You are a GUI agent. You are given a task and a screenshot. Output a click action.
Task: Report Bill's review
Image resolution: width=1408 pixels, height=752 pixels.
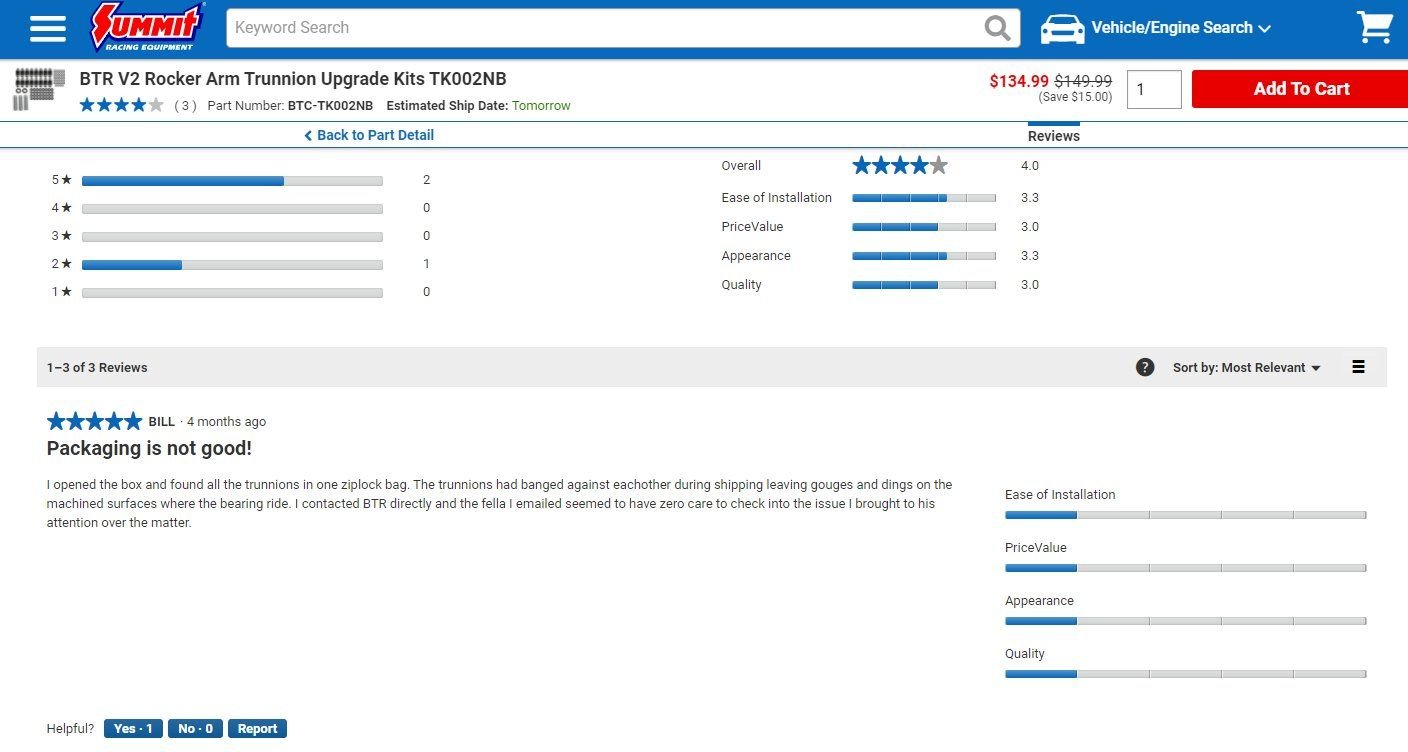coord(257,729)
